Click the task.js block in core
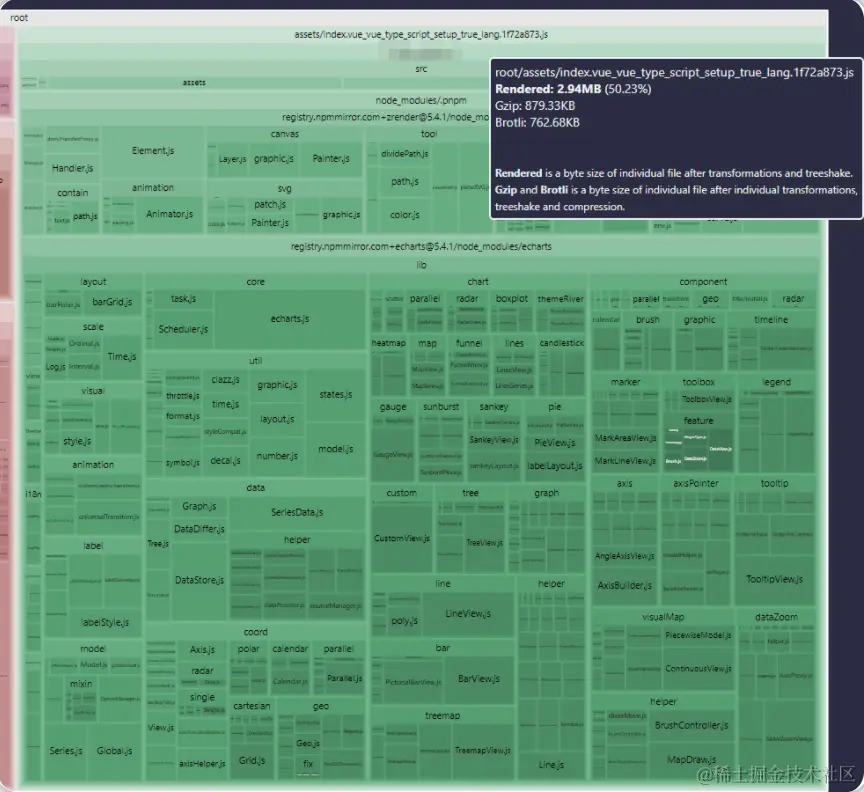 pos(183,299)
